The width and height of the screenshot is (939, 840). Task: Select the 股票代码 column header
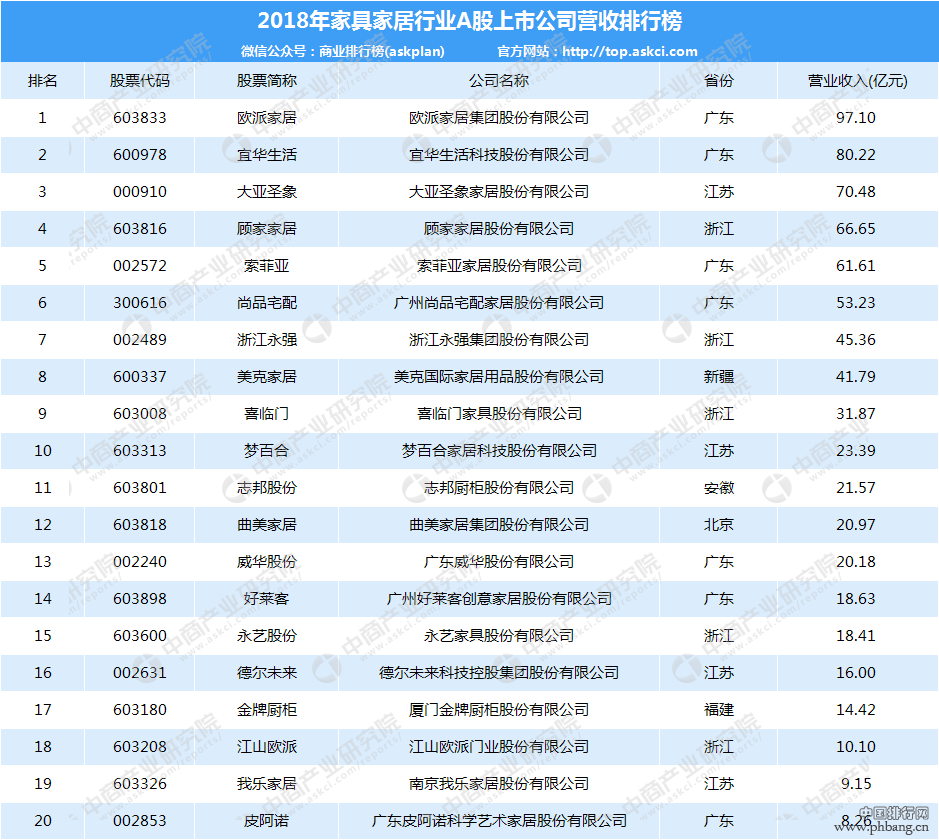[x=140, y=81]
